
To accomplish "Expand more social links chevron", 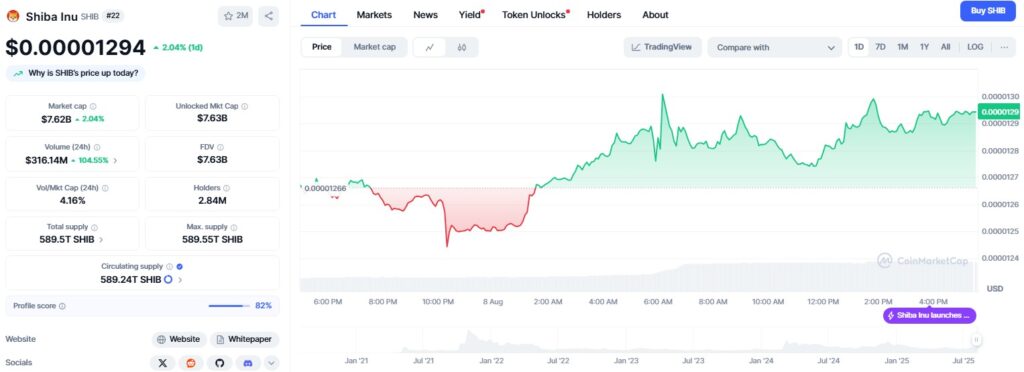I will point(271,362).
